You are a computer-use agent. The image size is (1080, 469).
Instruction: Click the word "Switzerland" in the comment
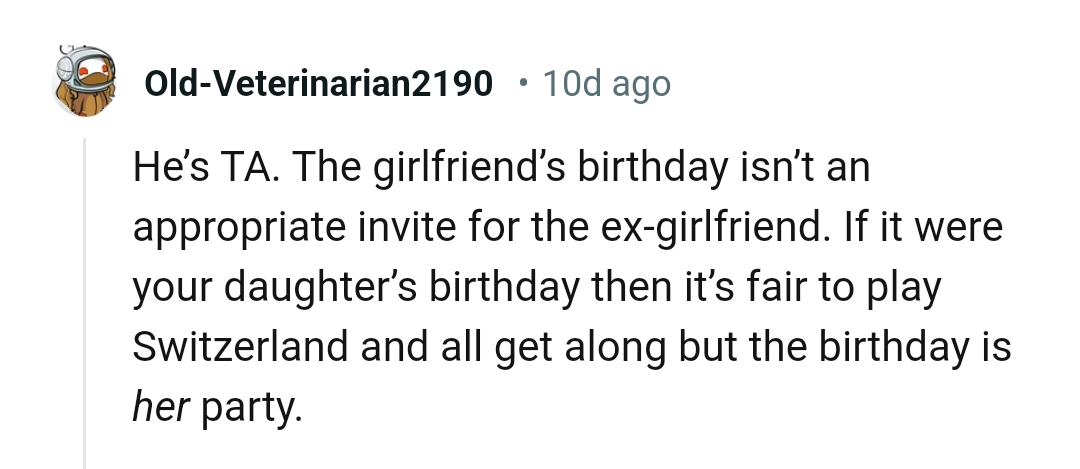(232, 347)
